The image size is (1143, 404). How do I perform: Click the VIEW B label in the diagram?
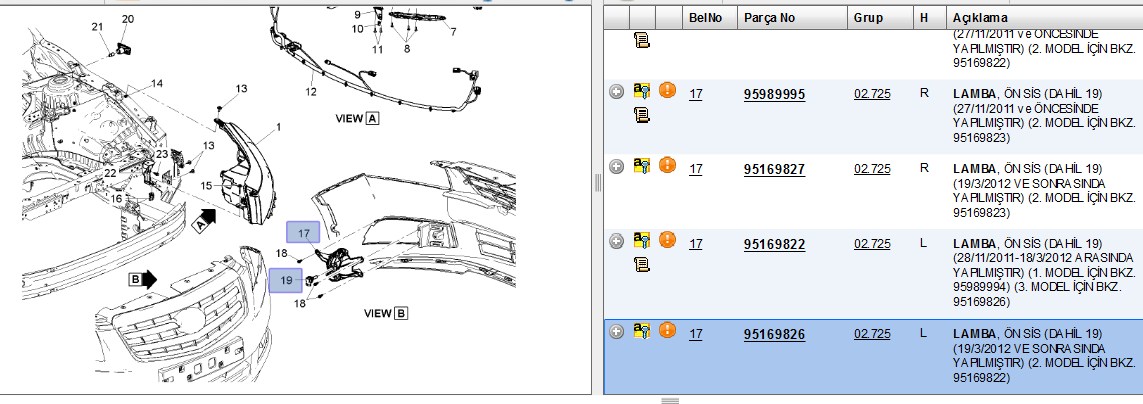386,314
